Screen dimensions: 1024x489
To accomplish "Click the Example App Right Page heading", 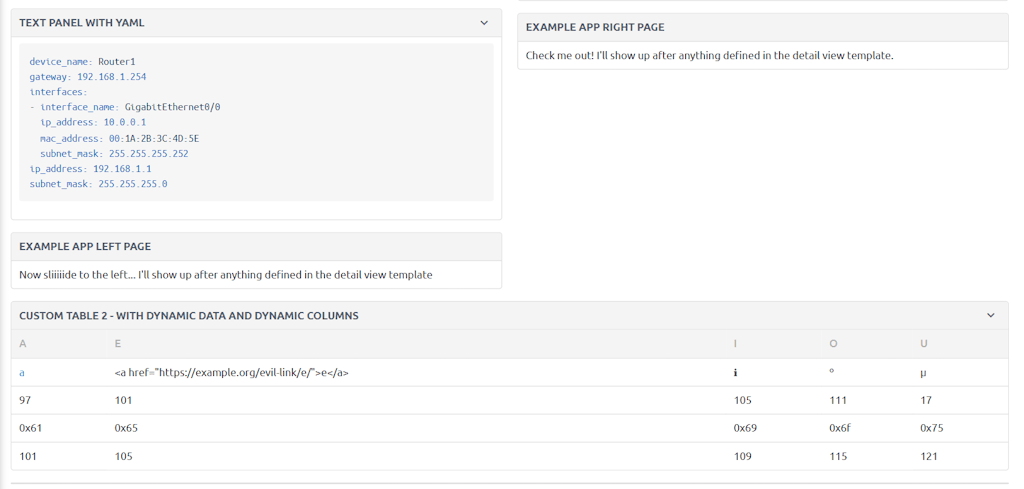I will (594, 28).
